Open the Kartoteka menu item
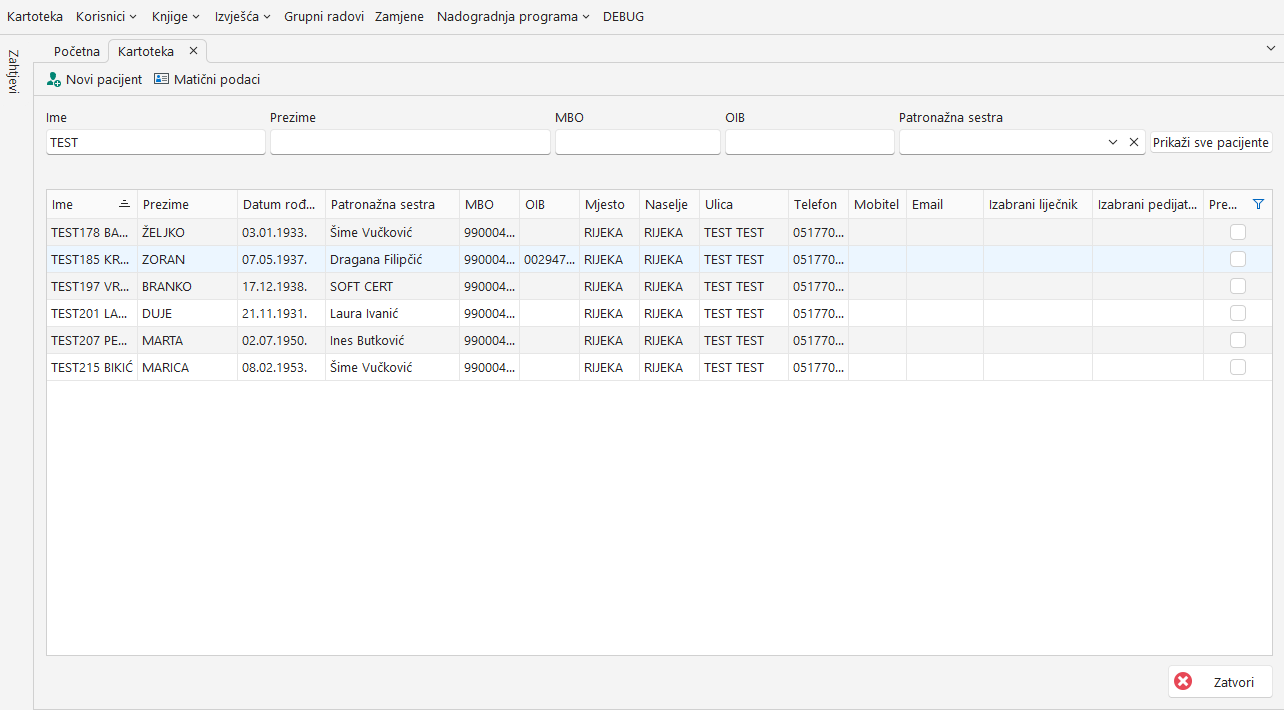The height and width of the screenshot is (710, 1284). [35, 17]
